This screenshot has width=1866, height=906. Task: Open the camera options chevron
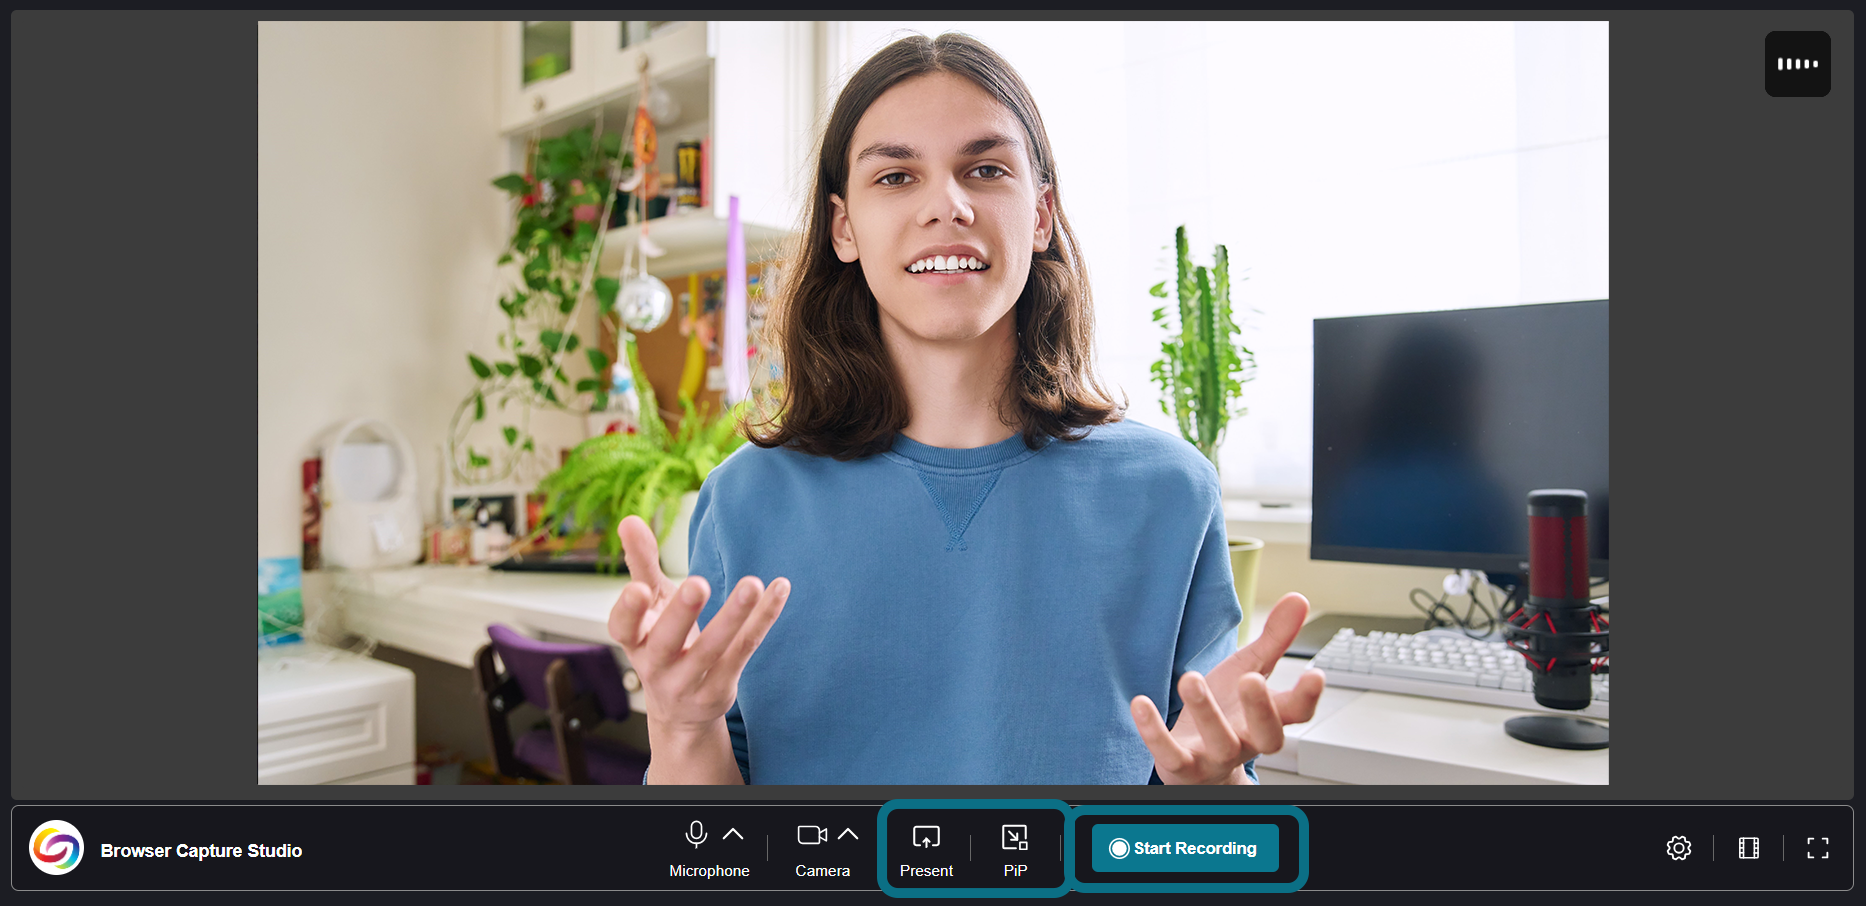848,834
